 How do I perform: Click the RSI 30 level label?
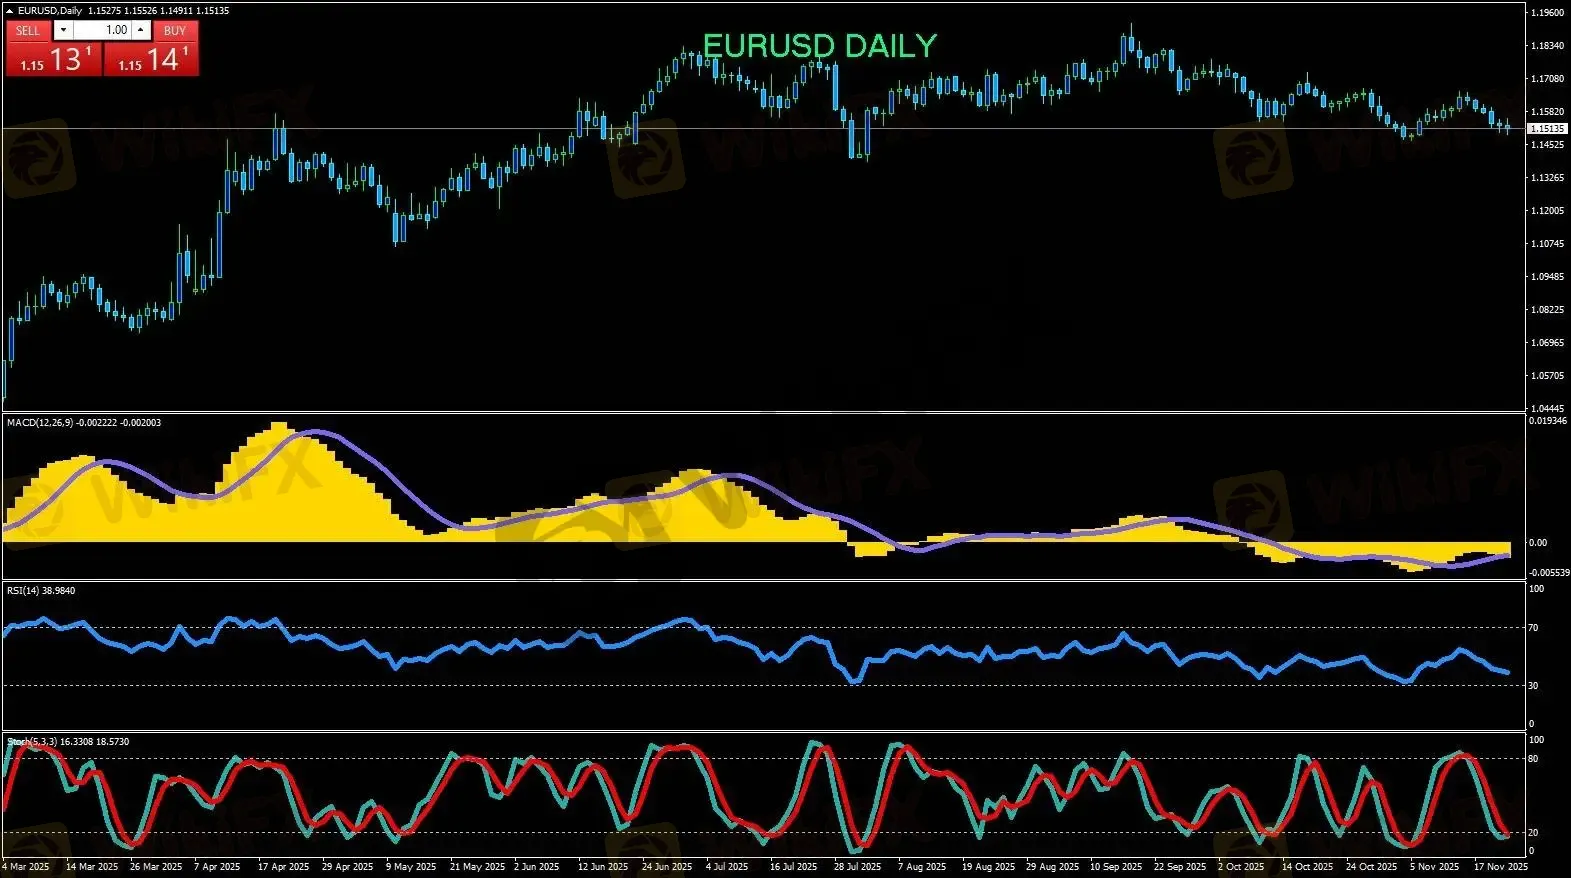click(1534, 686)
